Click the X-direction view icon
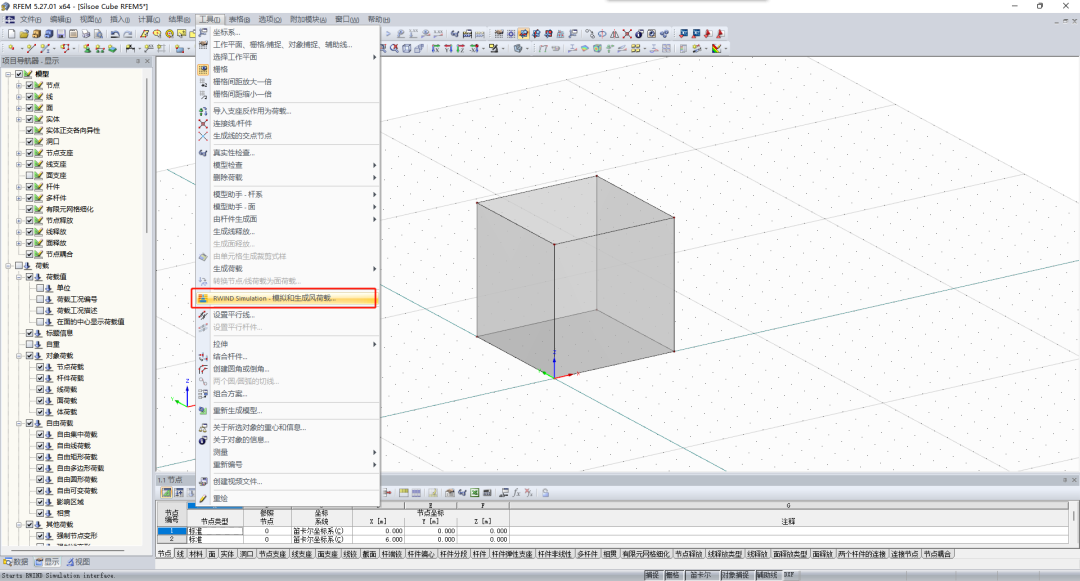 pos(435,48)
